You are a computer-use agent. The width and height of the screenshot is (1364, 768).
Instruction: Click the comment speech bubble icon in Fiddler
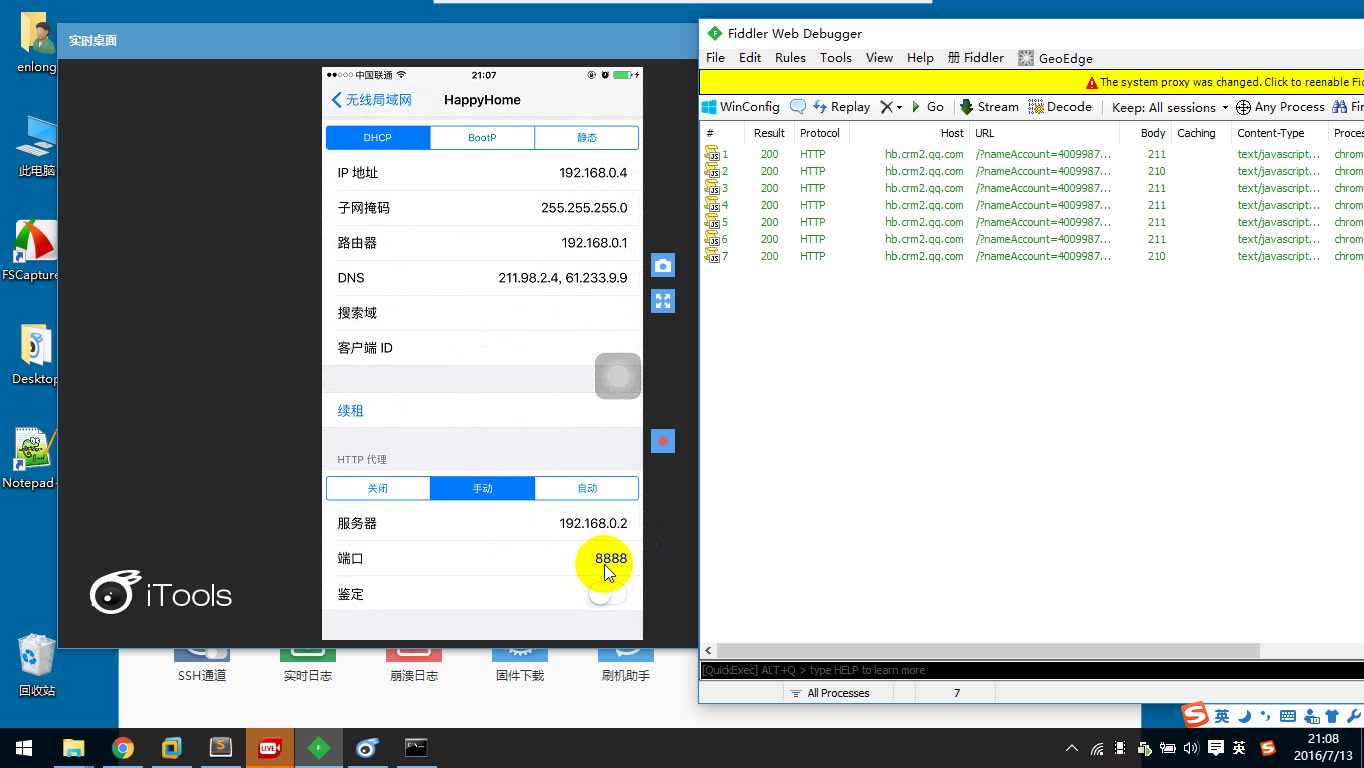pyautogui.click(x=798, y=107)
